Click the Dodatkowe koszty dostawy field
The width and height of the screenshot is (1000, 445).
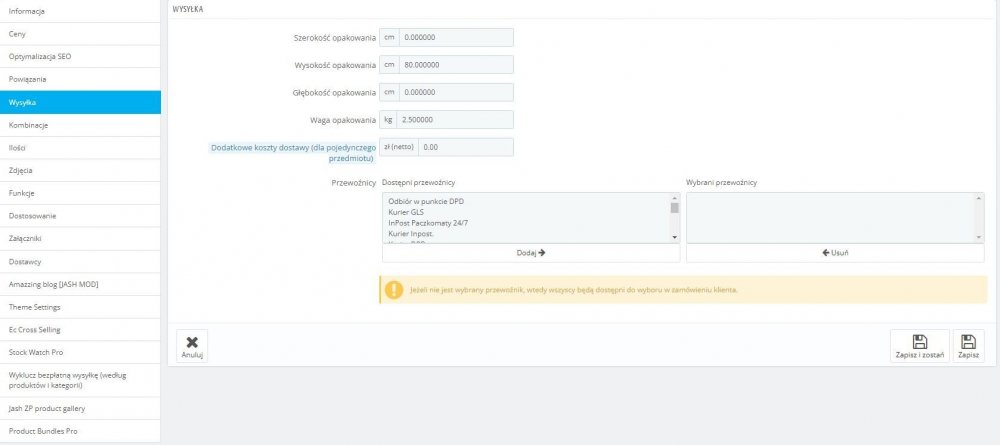click(x=466, y=147)
